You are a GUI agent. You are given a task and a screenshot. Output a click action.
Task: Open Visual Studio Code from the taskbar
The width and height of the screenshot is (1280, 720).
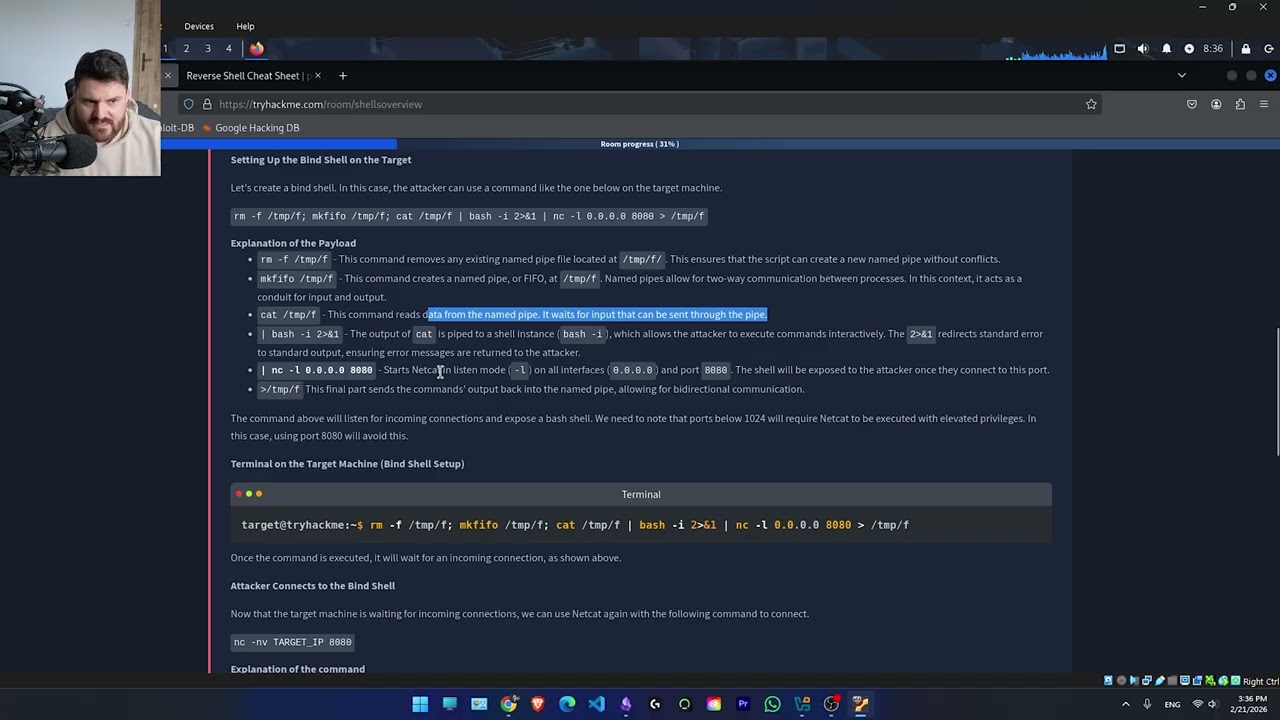(596, 704)
